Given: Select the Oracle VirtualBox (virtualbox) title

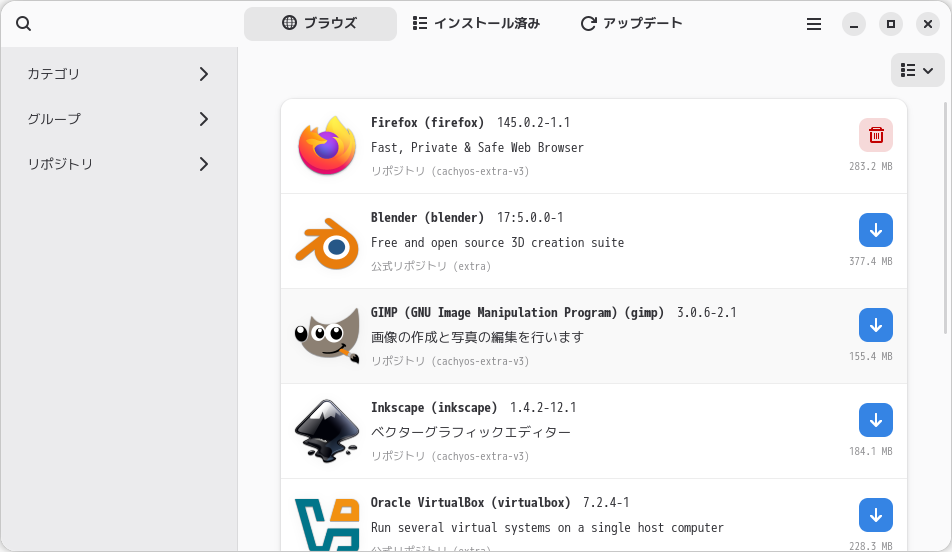Looking at the screenshot, I should [x=471, y=503].
